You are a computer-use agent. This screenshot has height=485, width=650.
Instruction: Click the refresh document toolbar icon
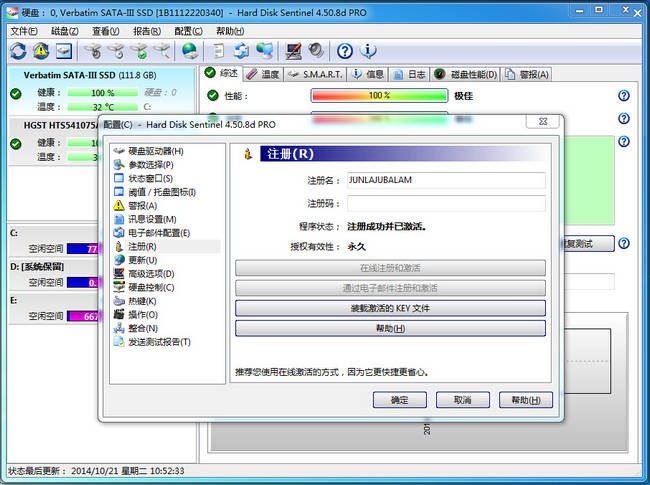click(241, 51)
